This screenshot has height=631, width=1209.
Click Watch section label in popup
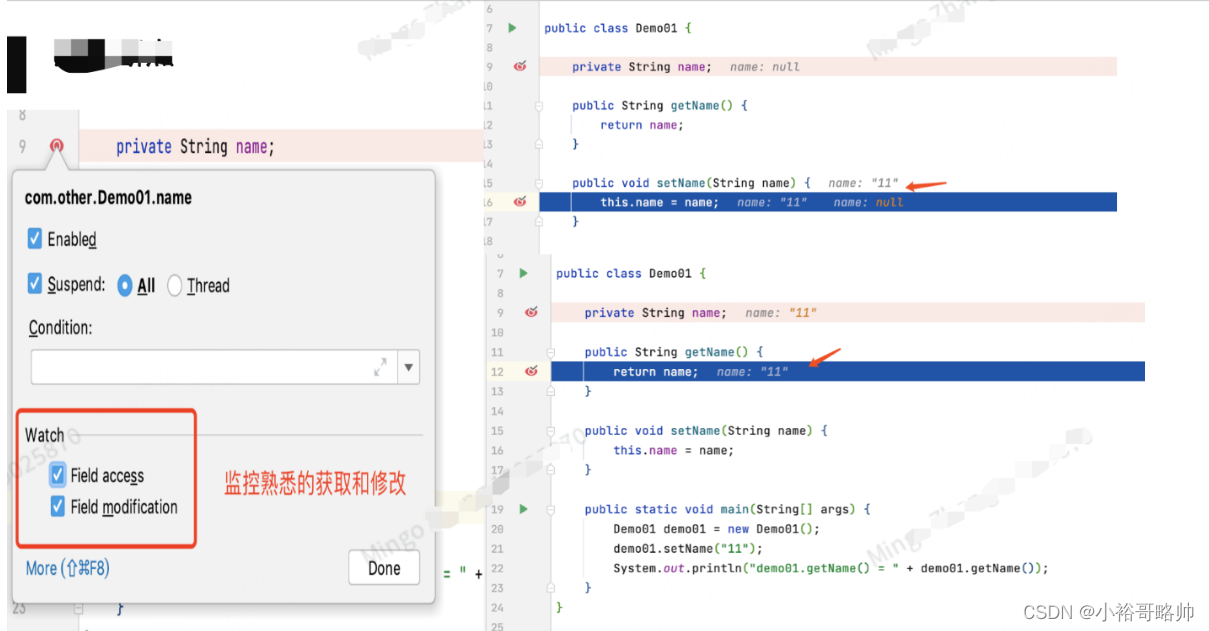[x=44, y=435]
